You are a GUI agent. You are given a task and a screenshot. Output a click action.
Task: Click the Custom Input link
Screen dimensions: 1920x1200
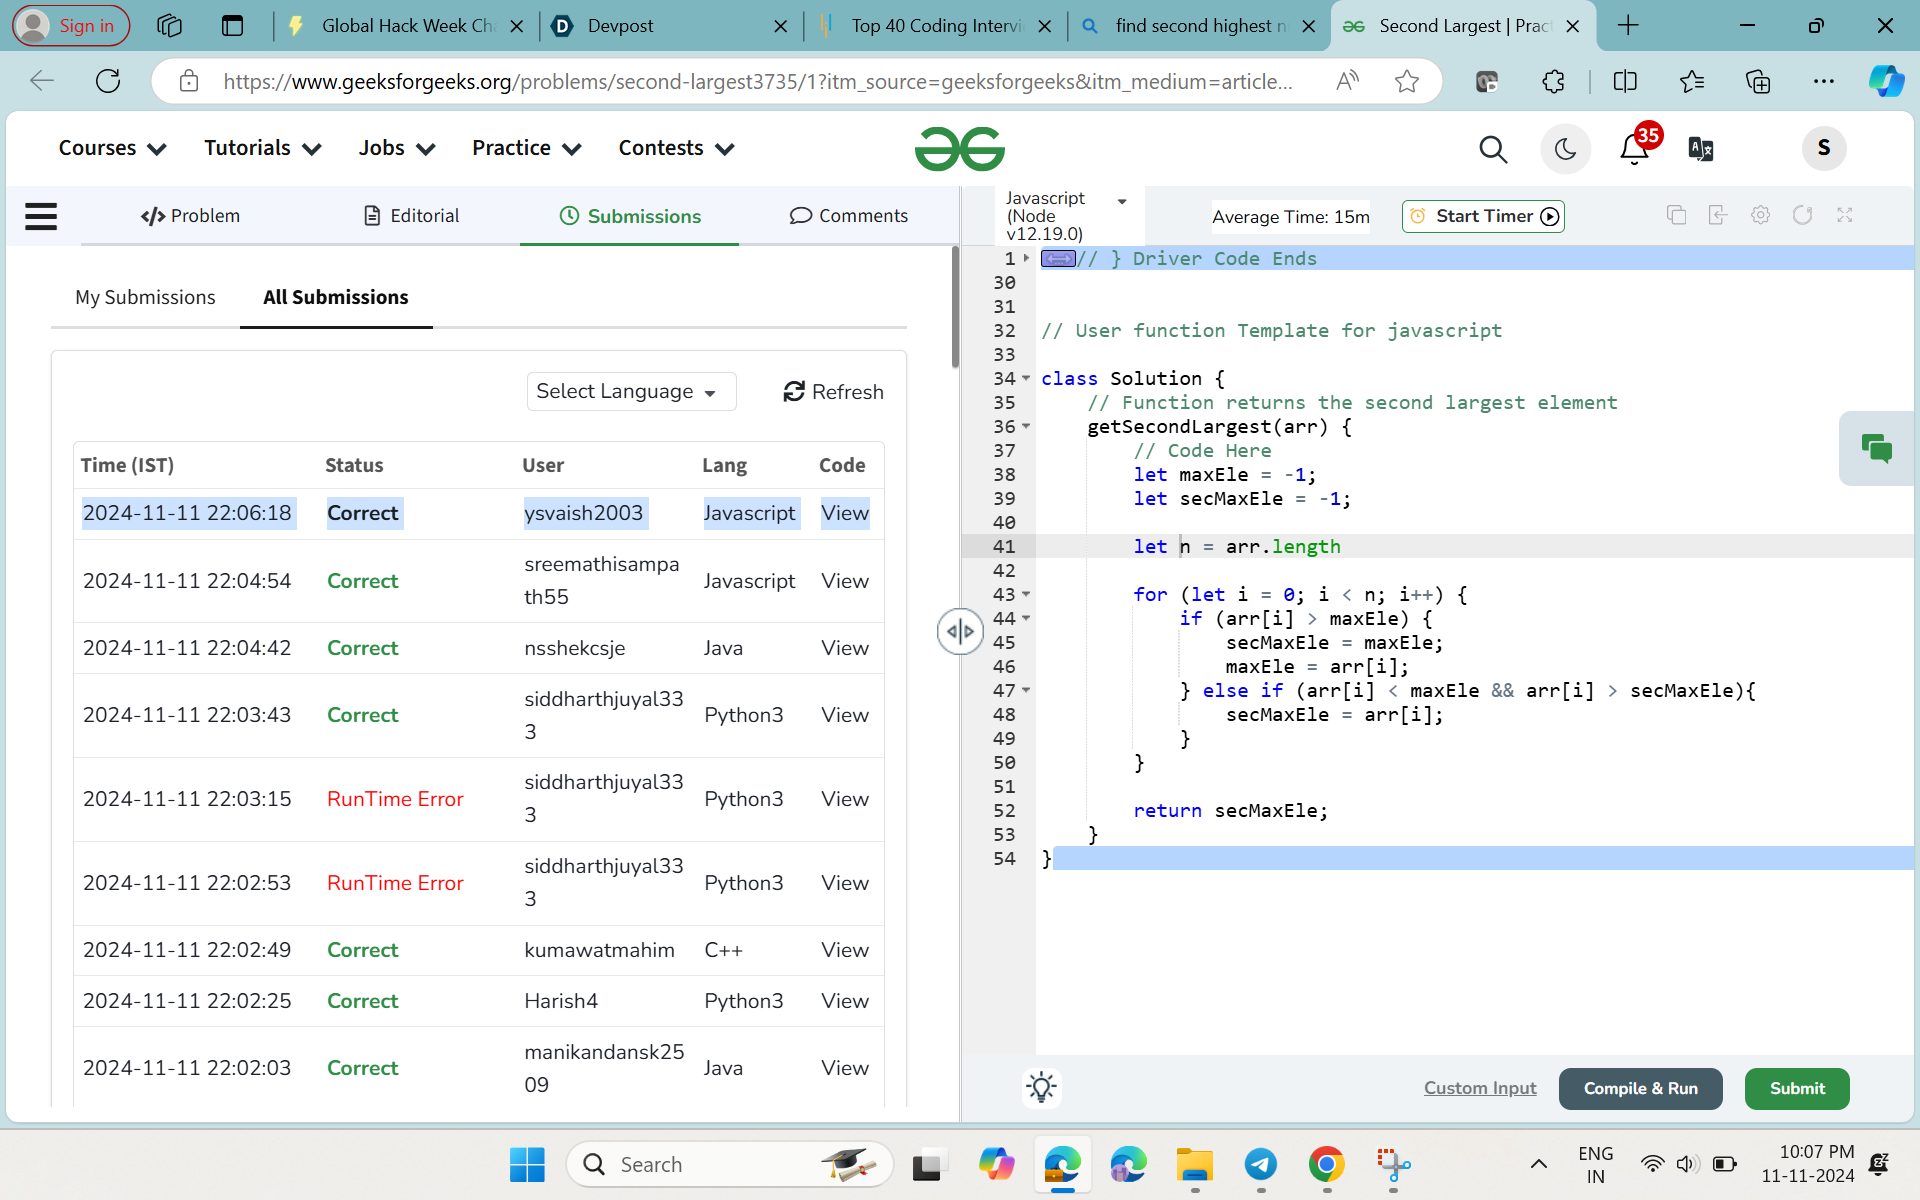[1479, 1088]
